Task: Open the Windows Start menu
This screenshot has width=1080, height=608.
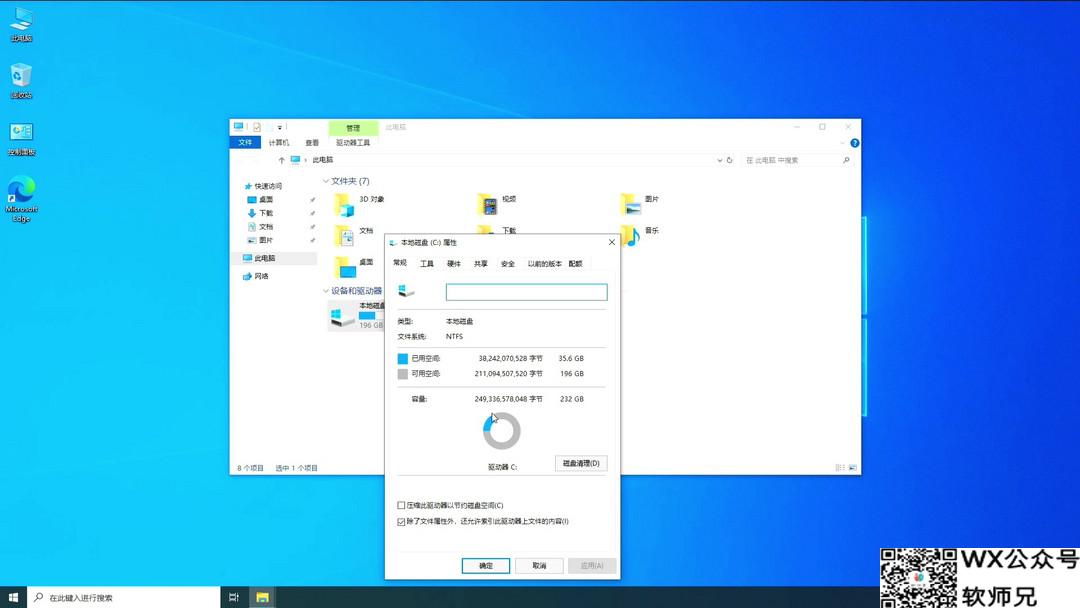Action: [x=13, y=597]
